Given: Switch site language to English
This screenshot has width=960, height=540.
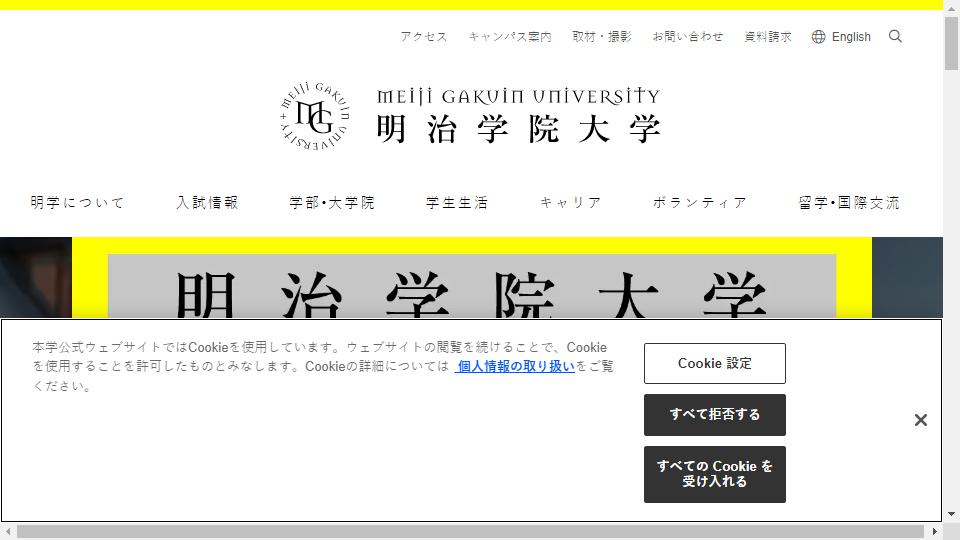Looking at the screenshot, I should click(850, 37).
